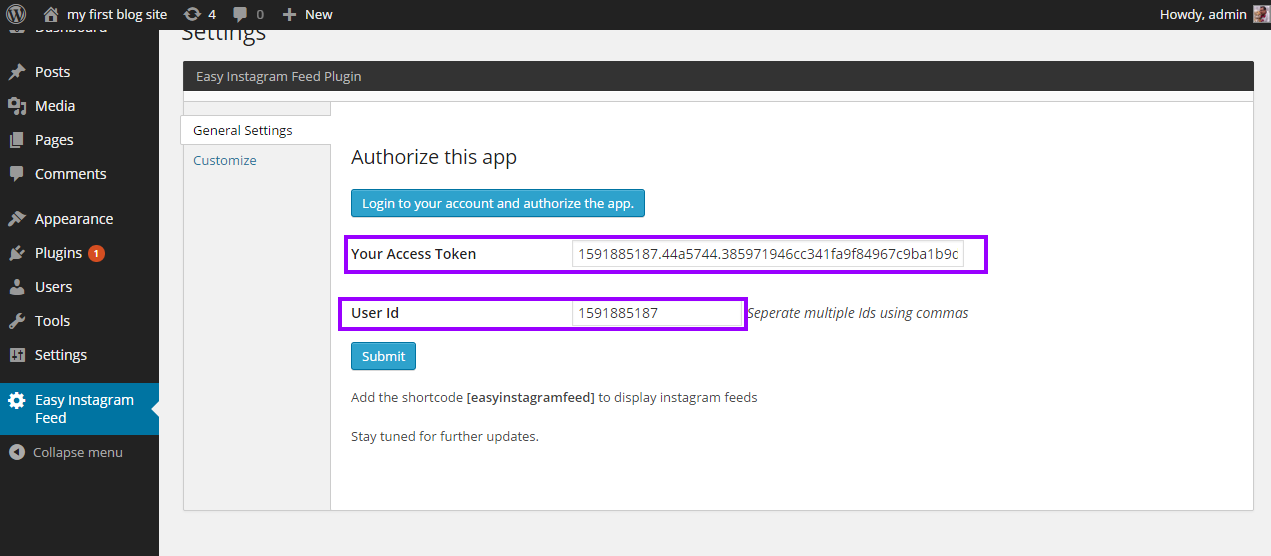Click the admin avatar picture
Screen dimensions: 1271x556
[1260, 14]
